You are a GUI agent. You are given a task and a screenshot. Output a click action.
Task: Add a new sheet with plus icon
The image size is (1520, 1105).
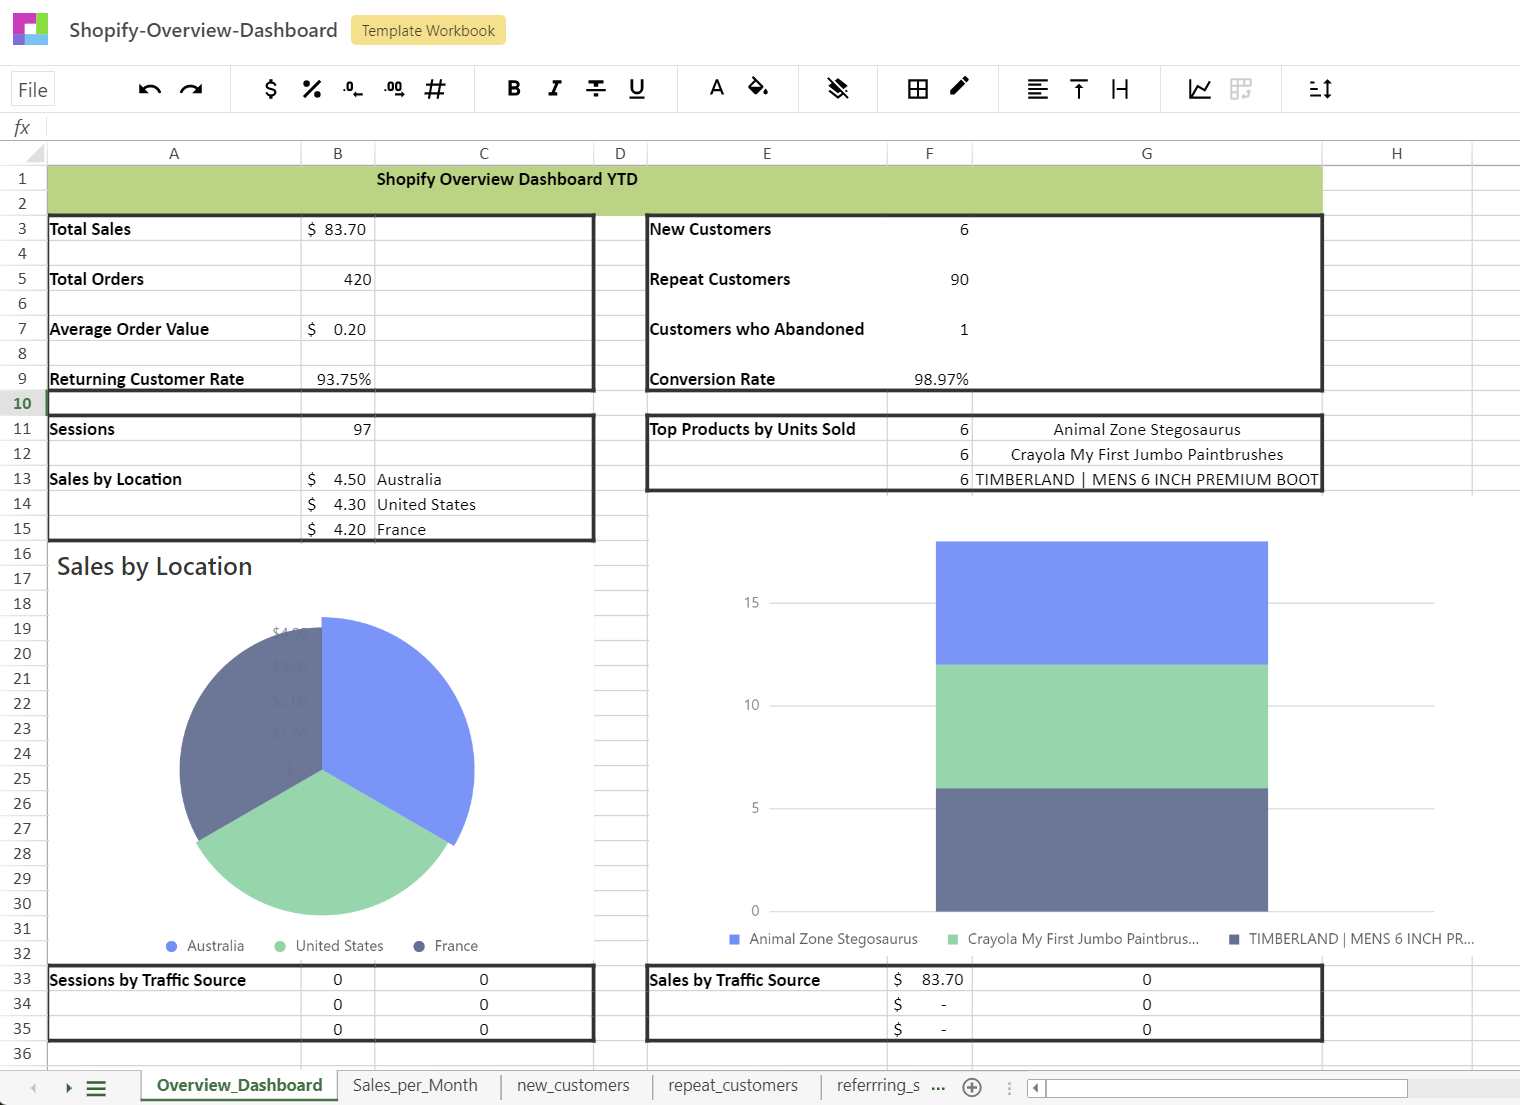[972, 1087]
